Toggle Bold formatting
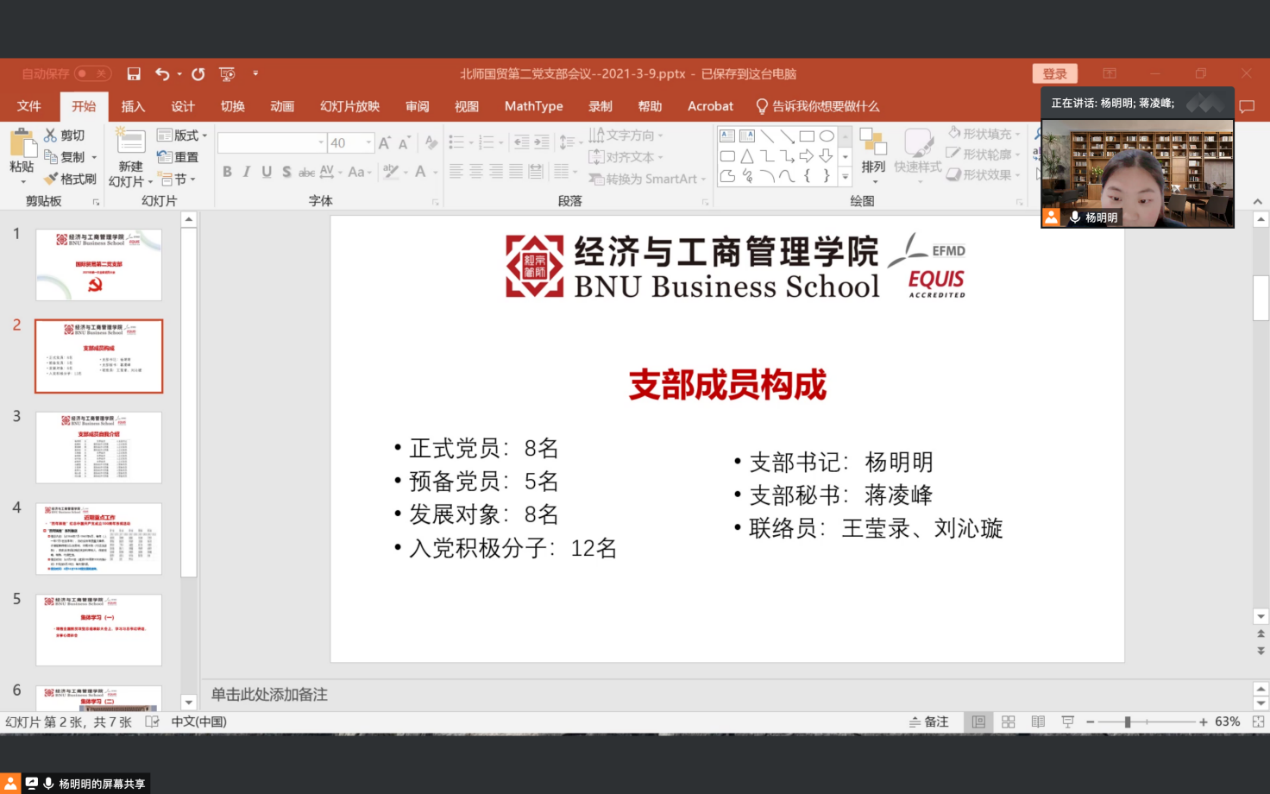This screenshot has height=794, width=1270. point(227,172)
